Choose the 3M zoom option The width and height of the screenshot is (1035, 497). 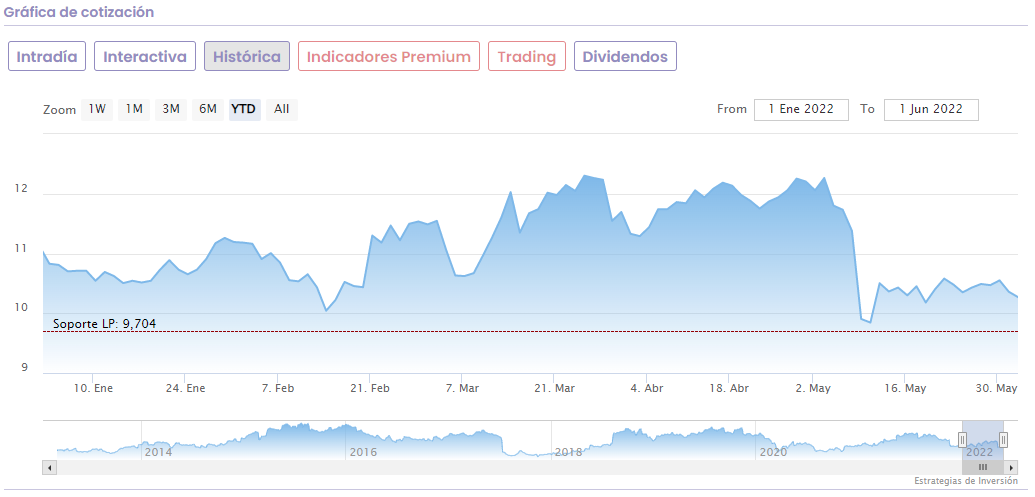point(171,109)
